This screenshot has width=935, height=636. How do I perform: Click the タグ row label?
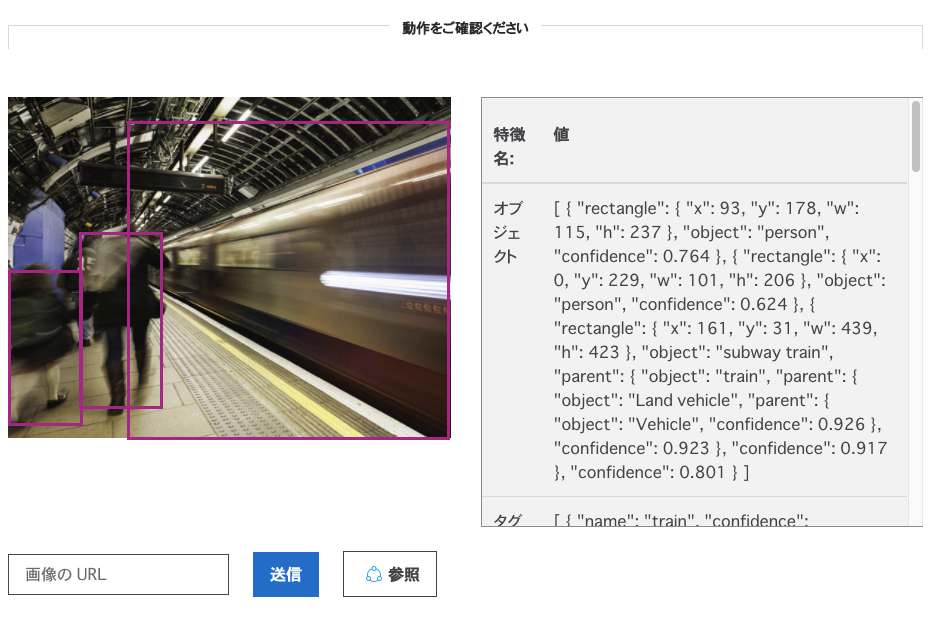pos(508,520)
